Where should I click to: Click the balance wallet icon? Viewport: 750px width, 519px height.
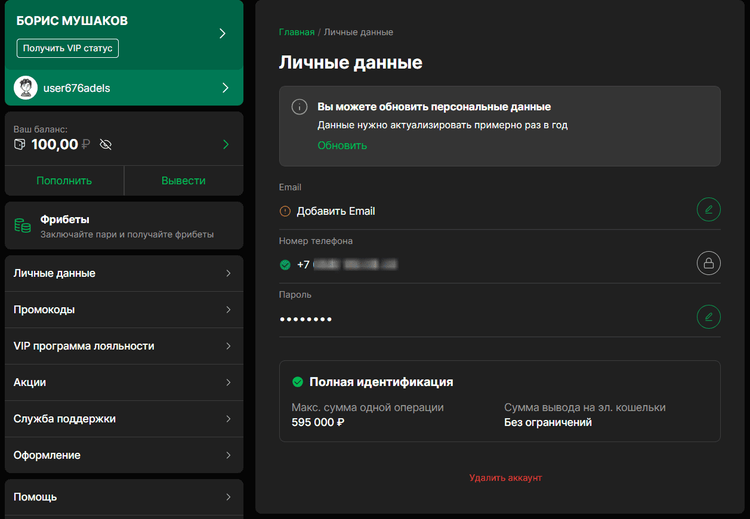point(20,144)
